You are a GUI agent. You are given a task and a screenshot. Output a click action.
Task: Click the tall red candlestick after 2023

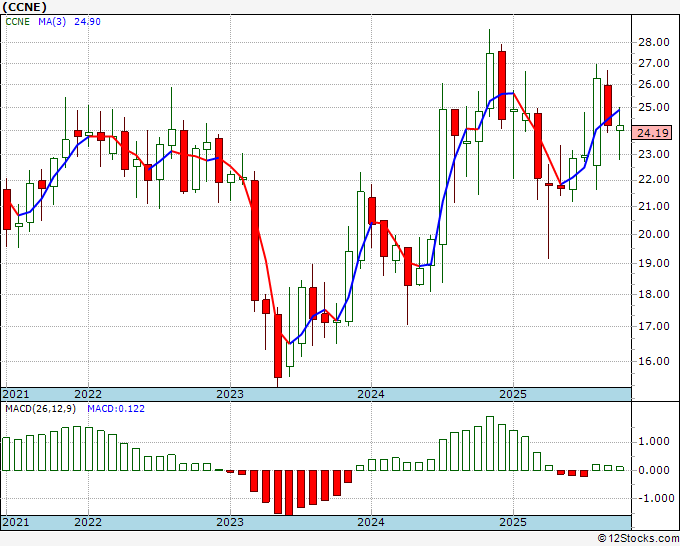click(x=255, y=241)
